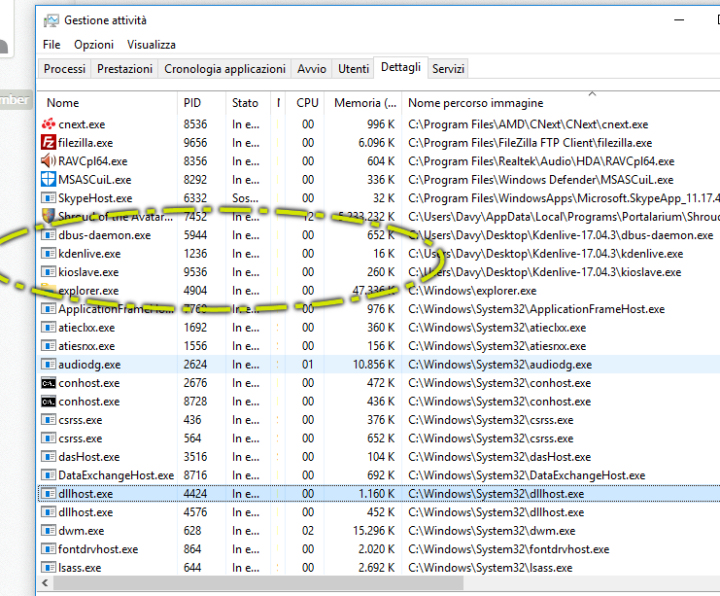This screenshot has width=720, height=596.
Task: Click the kioslave.exe process icon
Action: [x=48, y=272]
